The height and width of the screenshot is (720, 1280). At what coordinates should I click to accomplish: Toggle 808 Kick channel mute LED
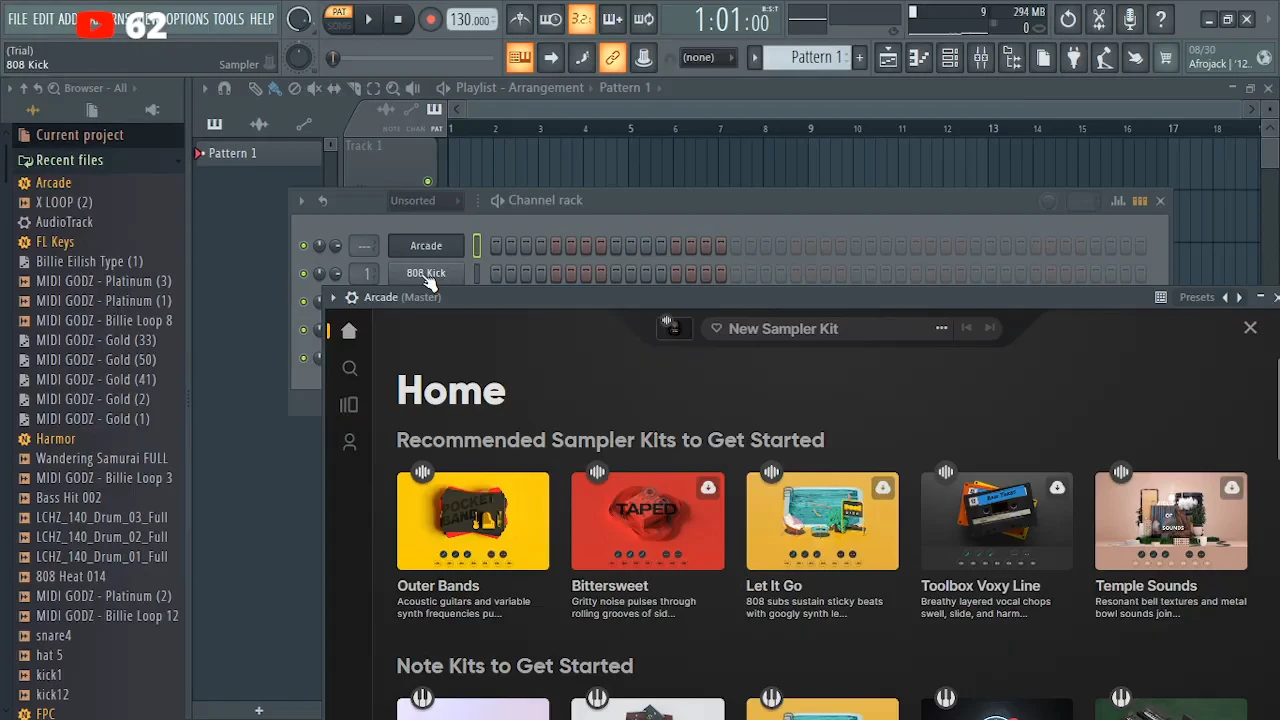point(303,273)
